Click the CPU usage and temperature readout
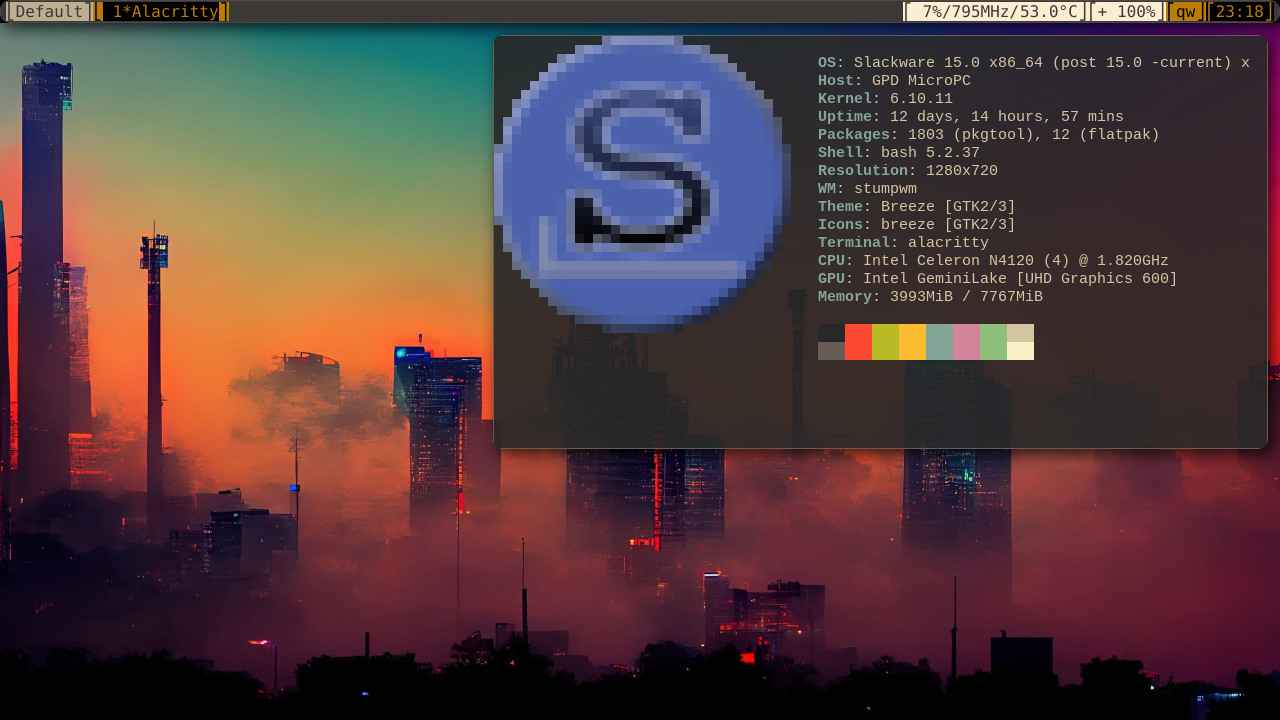 pos(995,12)
